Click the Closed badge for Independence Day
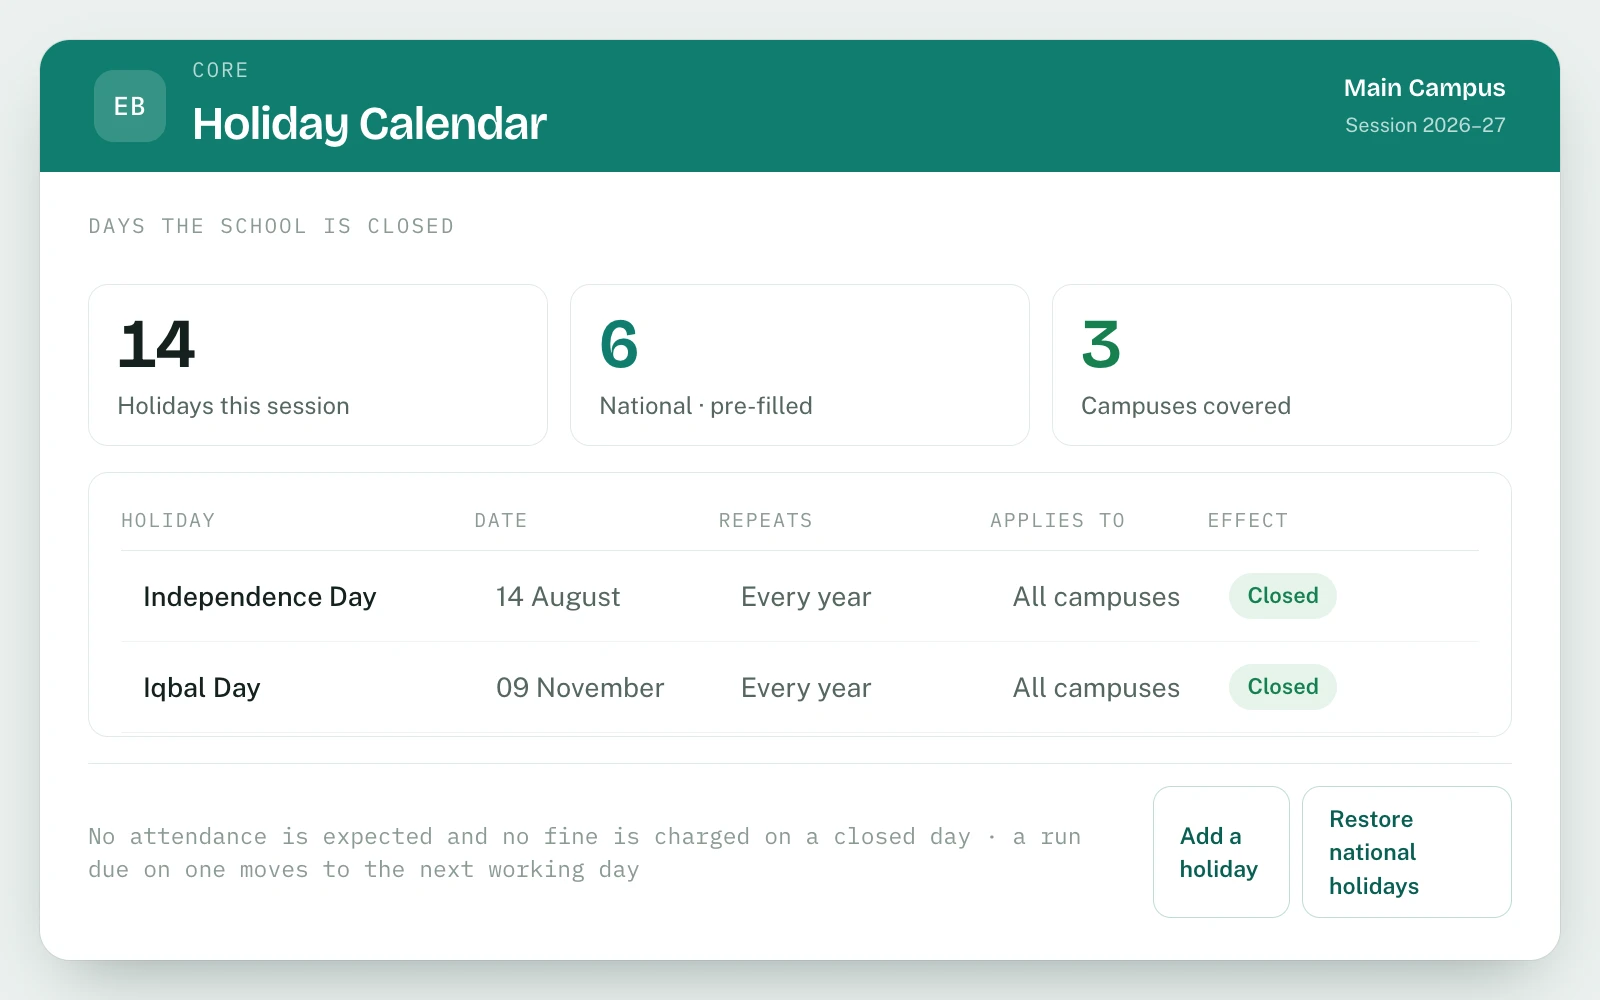Image resolution: width=1600 pixels, height=1000 pixels. (1283, 596)
